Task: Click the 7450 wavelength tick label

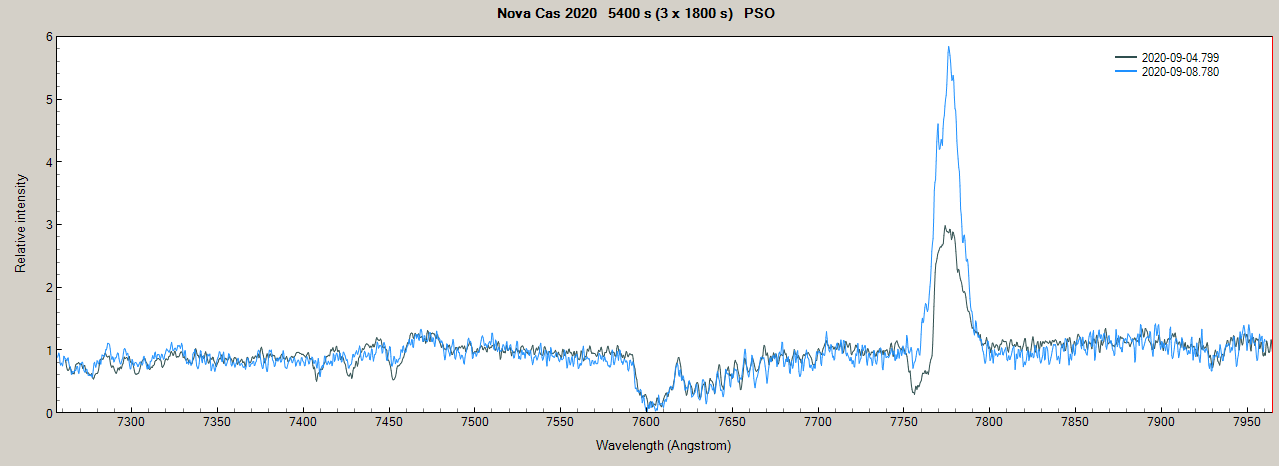Action: click(389, 423)
